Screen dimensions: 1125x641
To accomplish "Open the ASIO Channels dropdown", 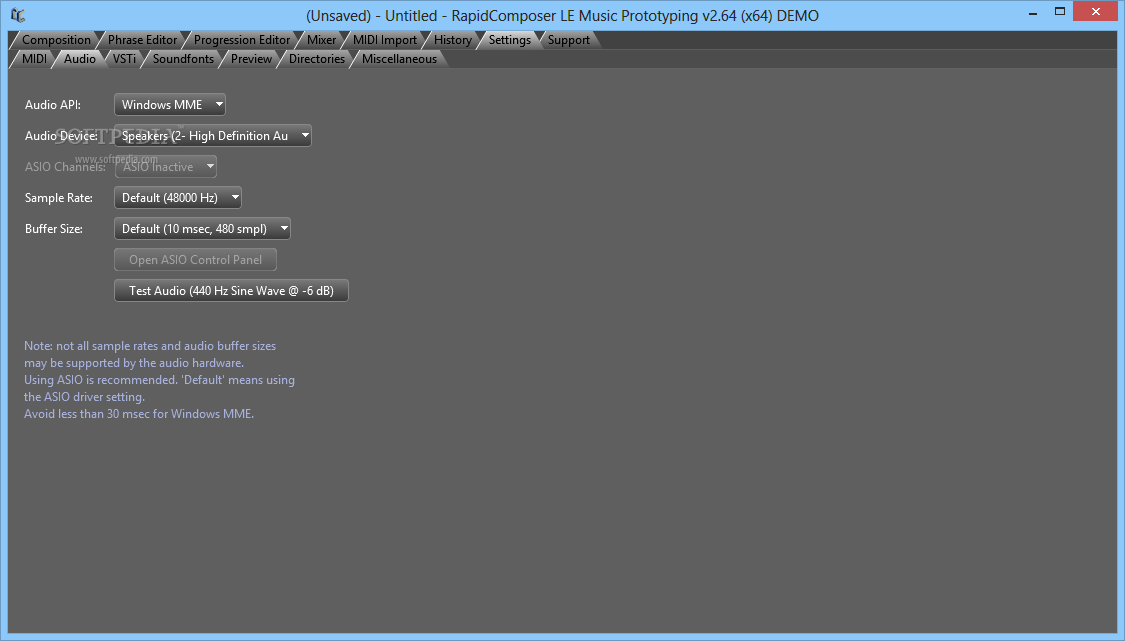I will point(166,167).
